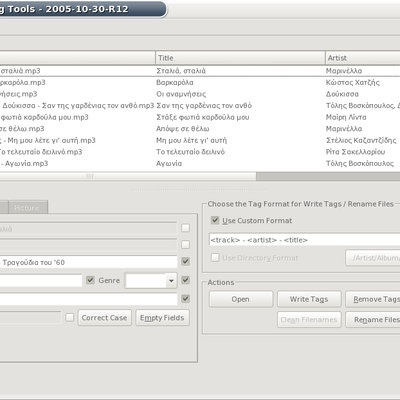Open the Genre dropdown arrow

[x=171, y=281]
